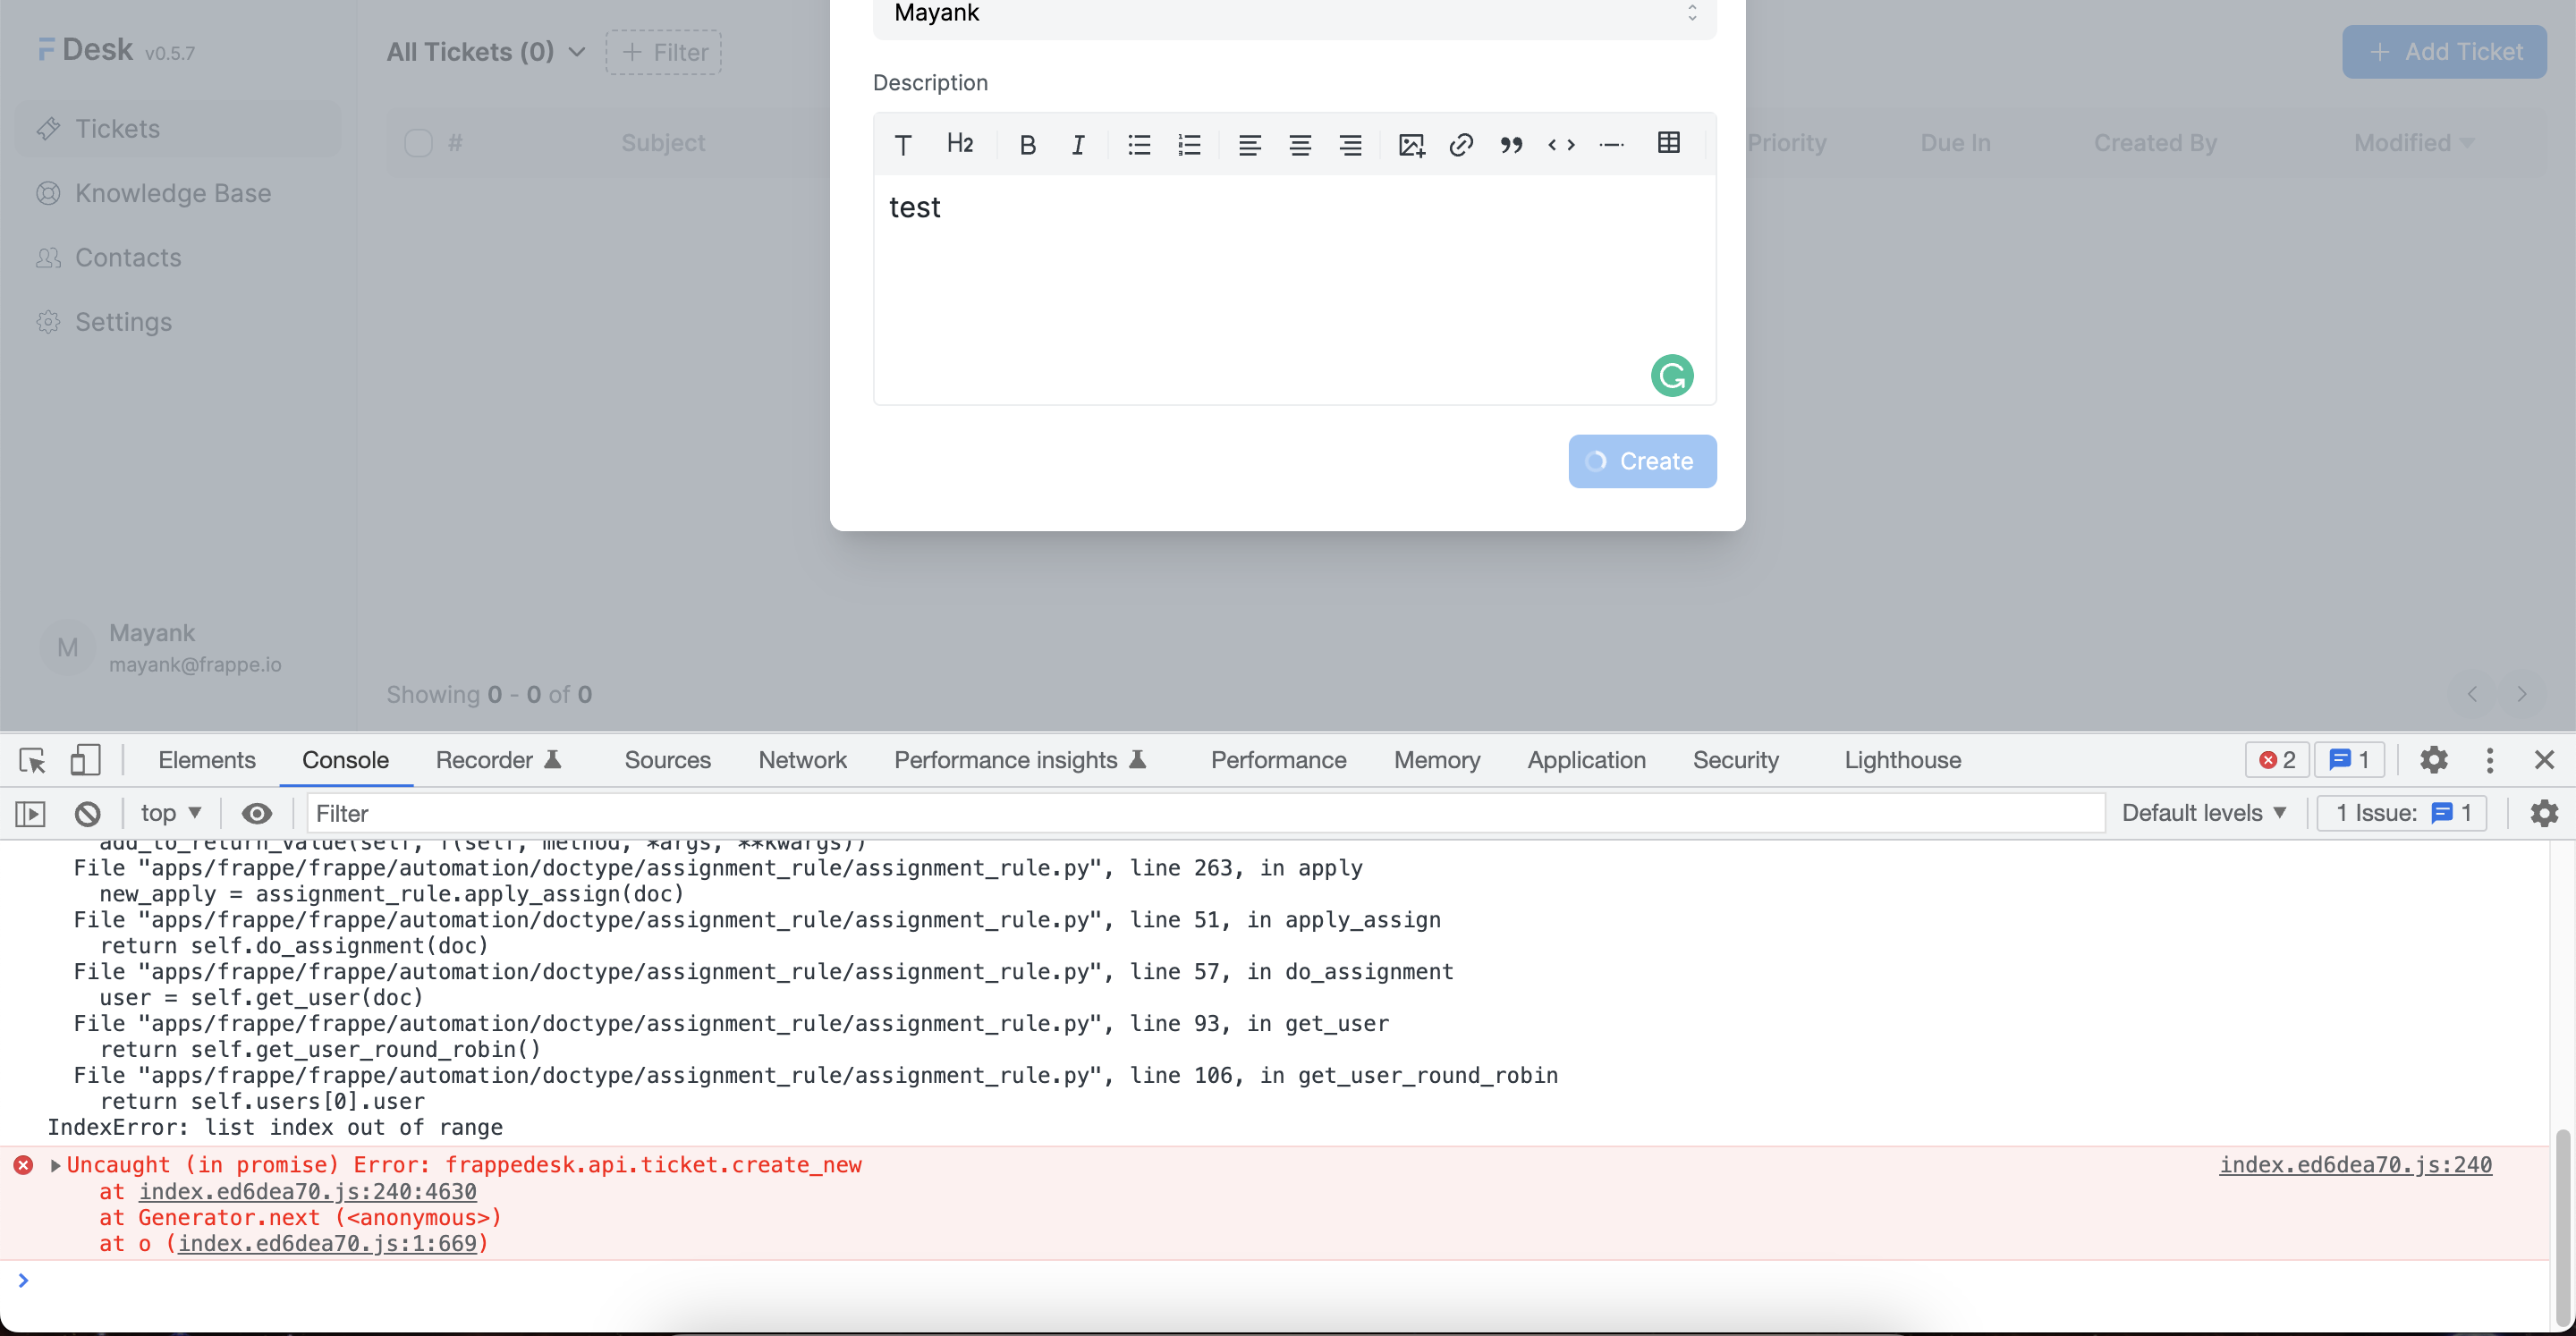
Task: Insert a link in the description
Action: (x=1461, y=144)
